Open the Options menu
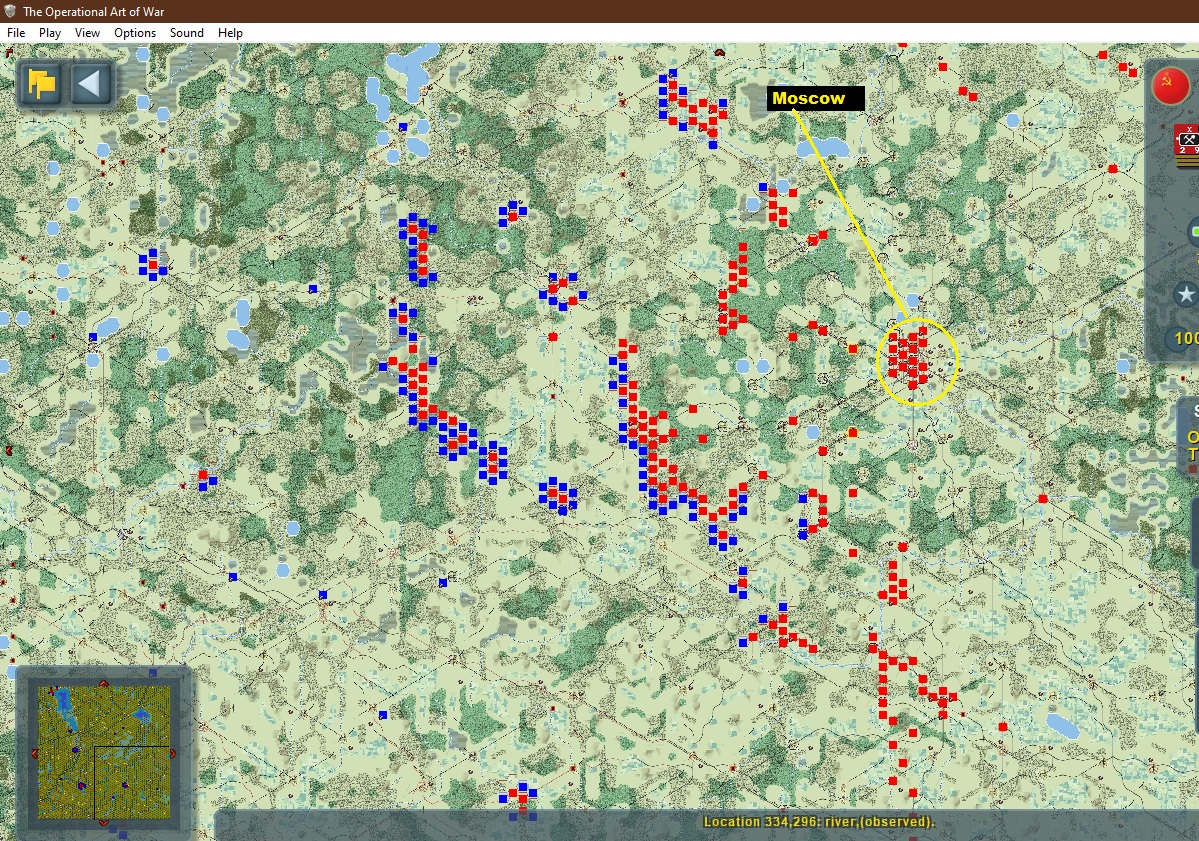The height and width of the screenshot is (841, 1199). pos(135,33)
